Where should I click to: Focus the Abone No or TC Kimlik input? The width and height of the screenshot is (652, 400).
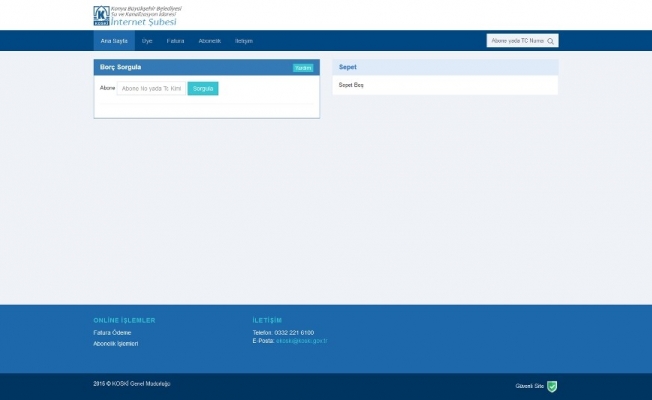152,88
